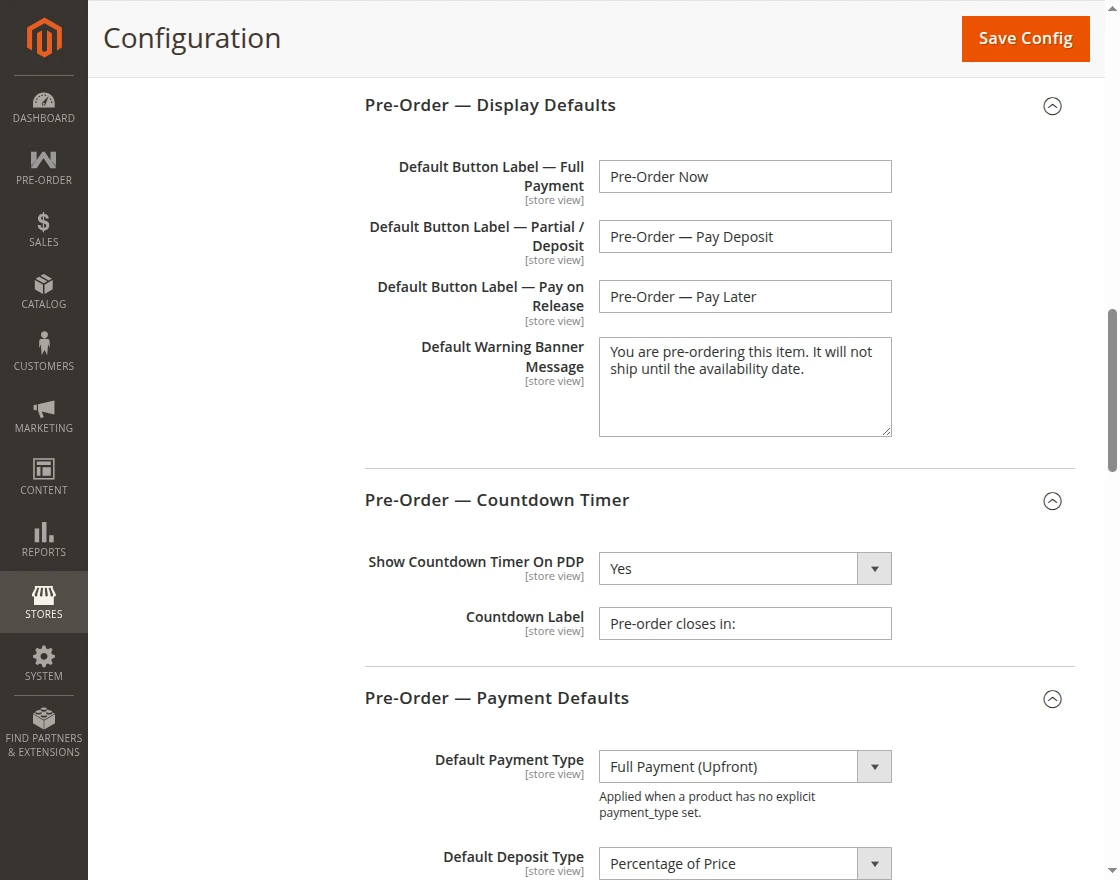Click 'Default Payment Type' label

pyautogui.click(x=509, y=759)
